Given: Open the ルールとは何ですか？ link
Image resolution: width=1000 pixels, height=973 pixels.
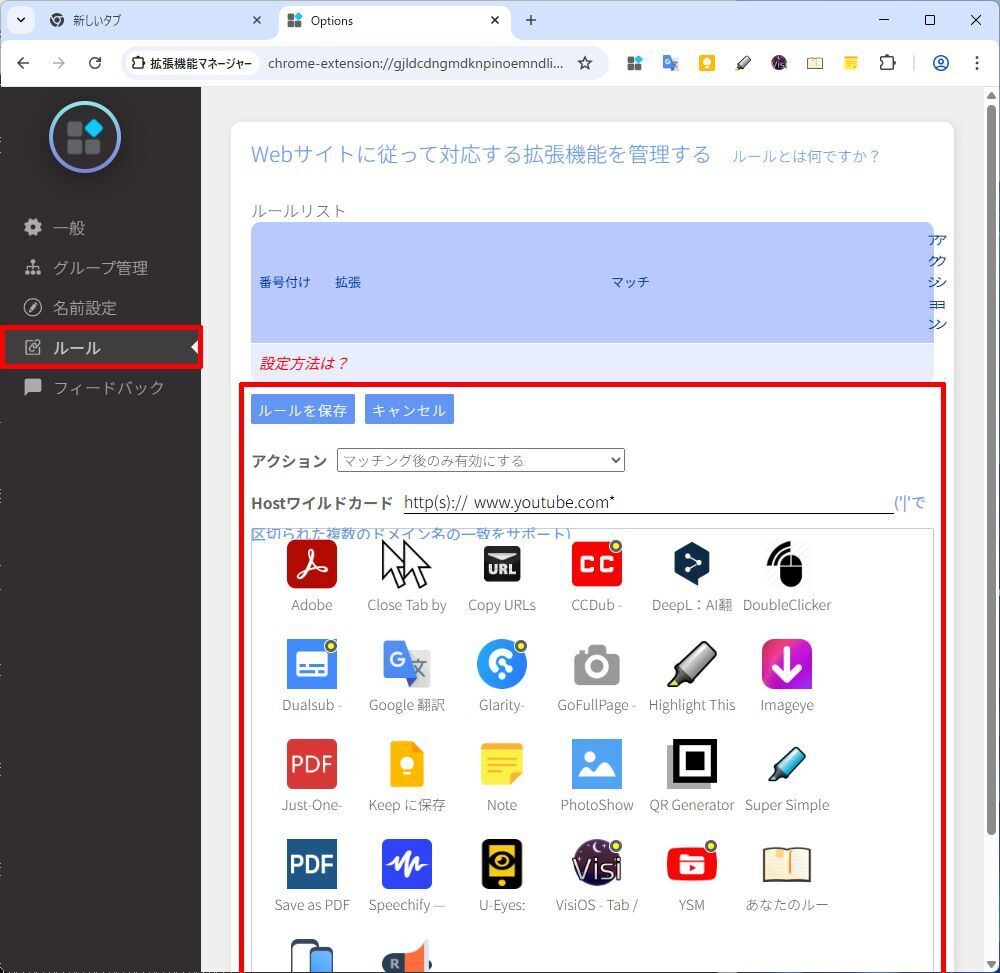Looking at the screenshot, I should point(805,156).
